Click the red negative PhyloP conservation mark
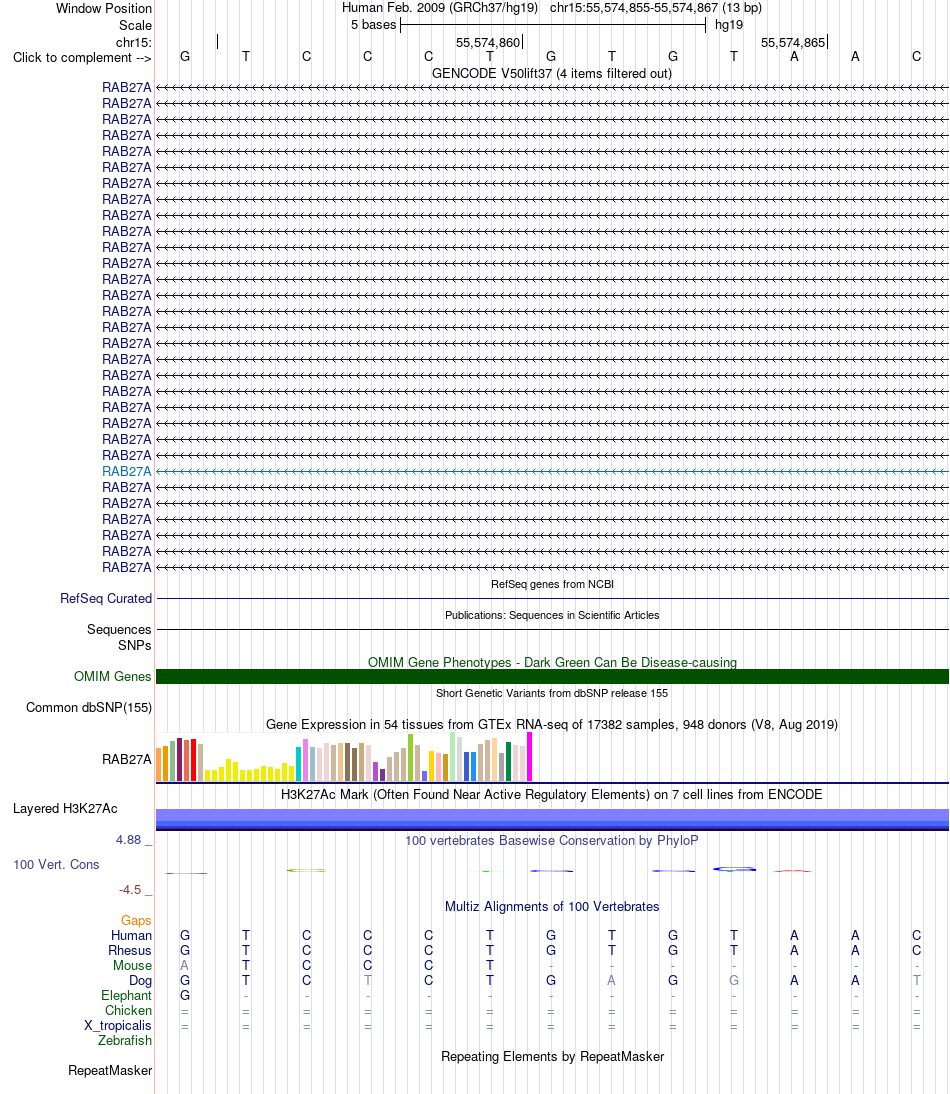 coord(792,871)
